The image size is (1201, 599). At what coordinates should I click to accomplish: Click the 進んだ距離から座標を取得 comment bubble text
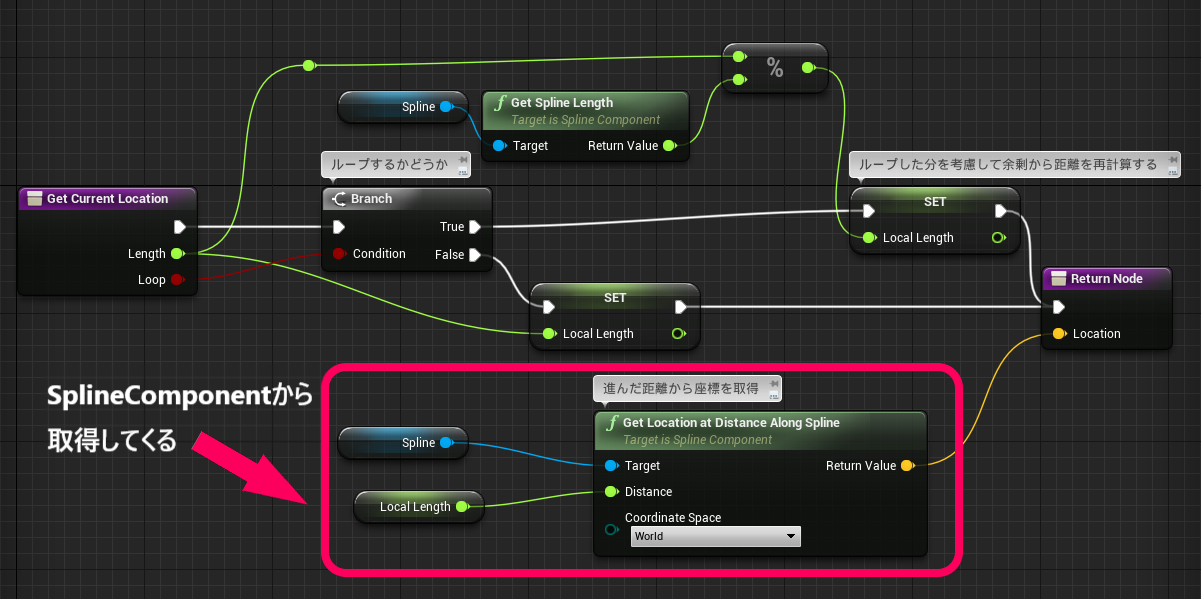[681, 388]
